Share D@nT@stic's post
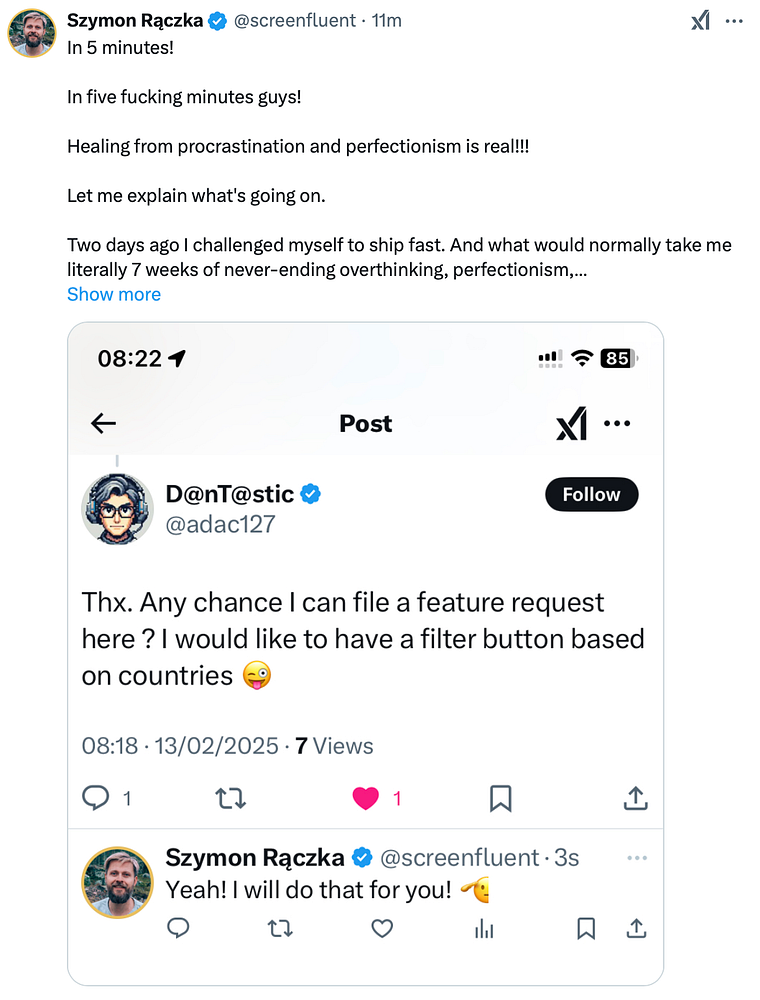This screenshot has width=760, height=1000. click(635, 797)
